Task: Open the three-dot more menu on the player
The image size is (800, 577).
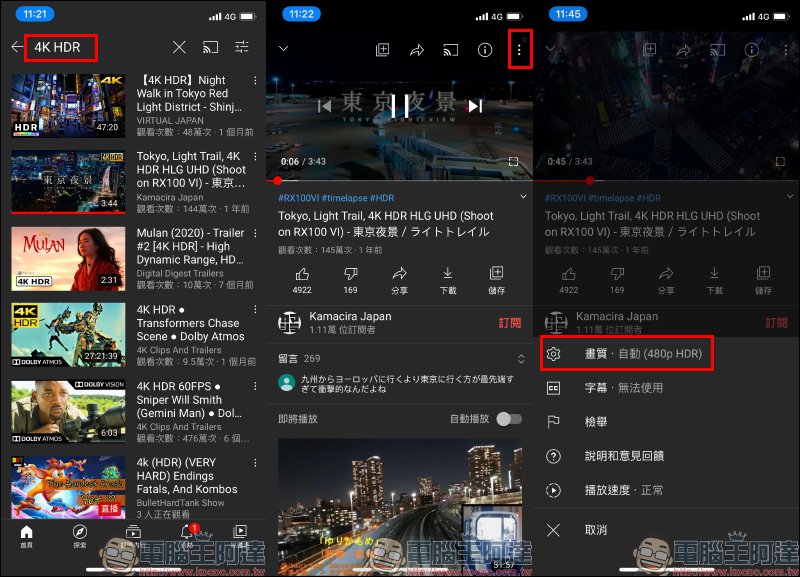Action: 518,49
